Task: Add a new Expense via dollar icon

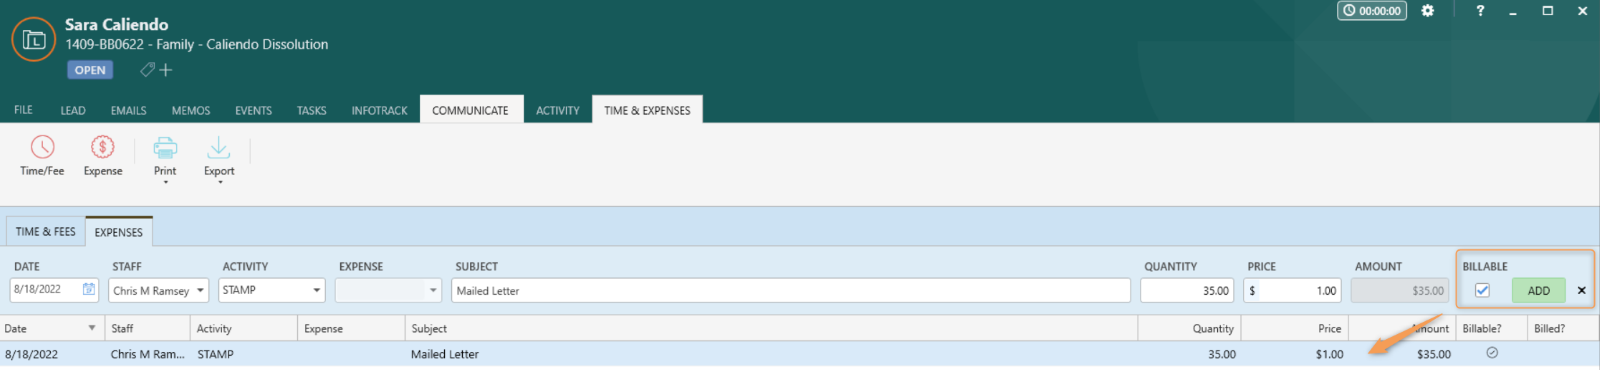Action: 103,147
